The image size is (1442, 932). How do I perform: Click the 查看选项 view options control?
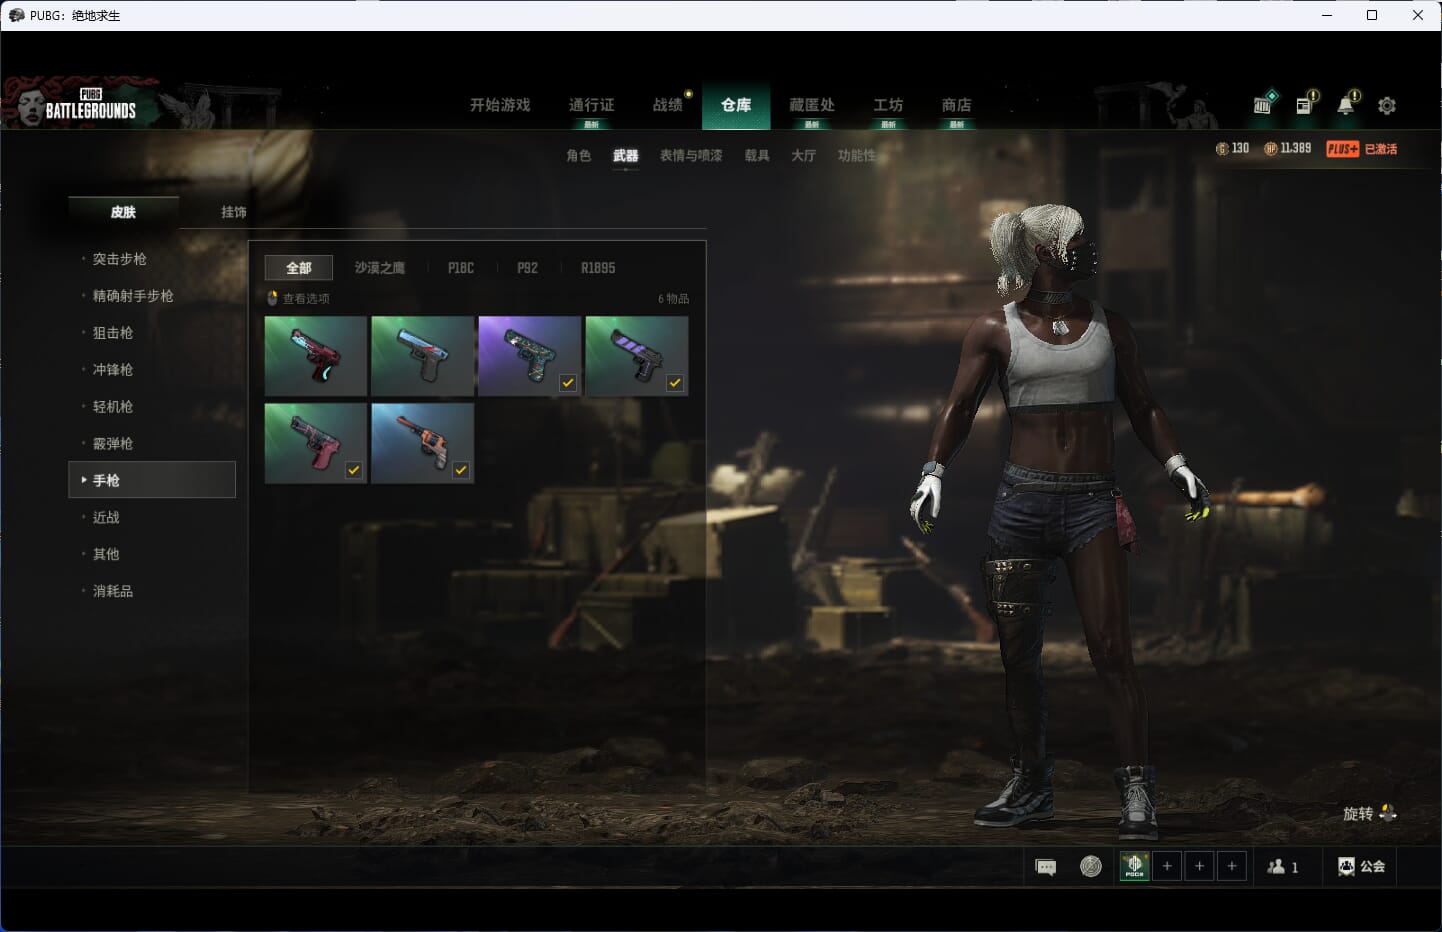coord(298,298)
